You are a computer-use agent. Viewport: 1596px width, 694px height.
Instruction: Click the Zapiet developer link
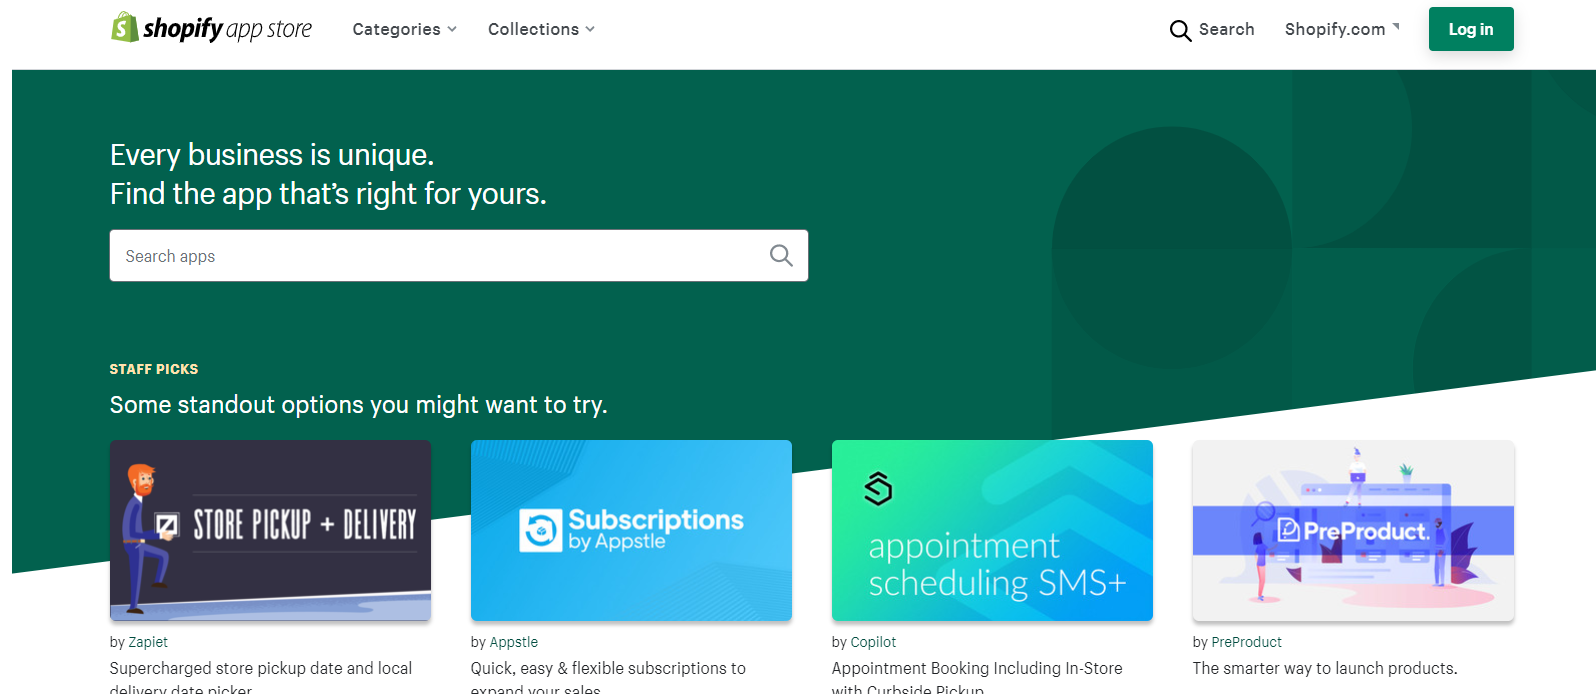[x=148, y=642]
